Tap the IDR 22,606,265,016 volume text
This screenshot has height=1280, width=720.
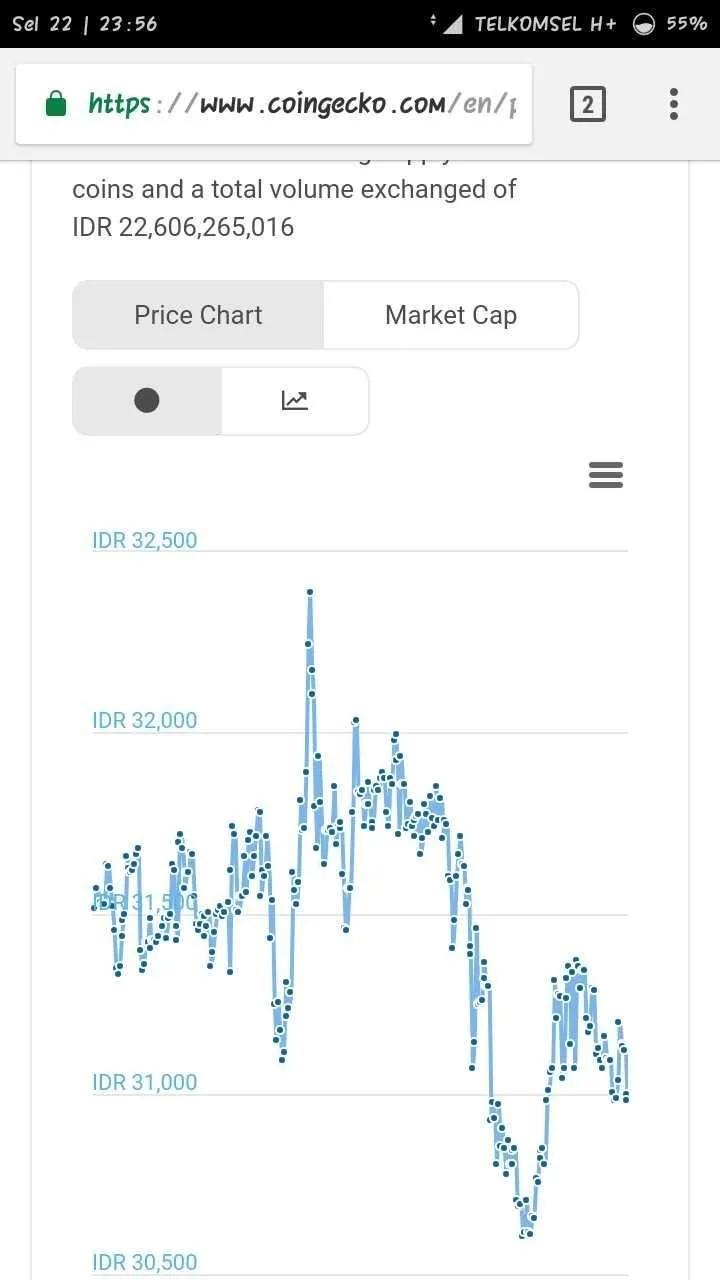point(183,227)
